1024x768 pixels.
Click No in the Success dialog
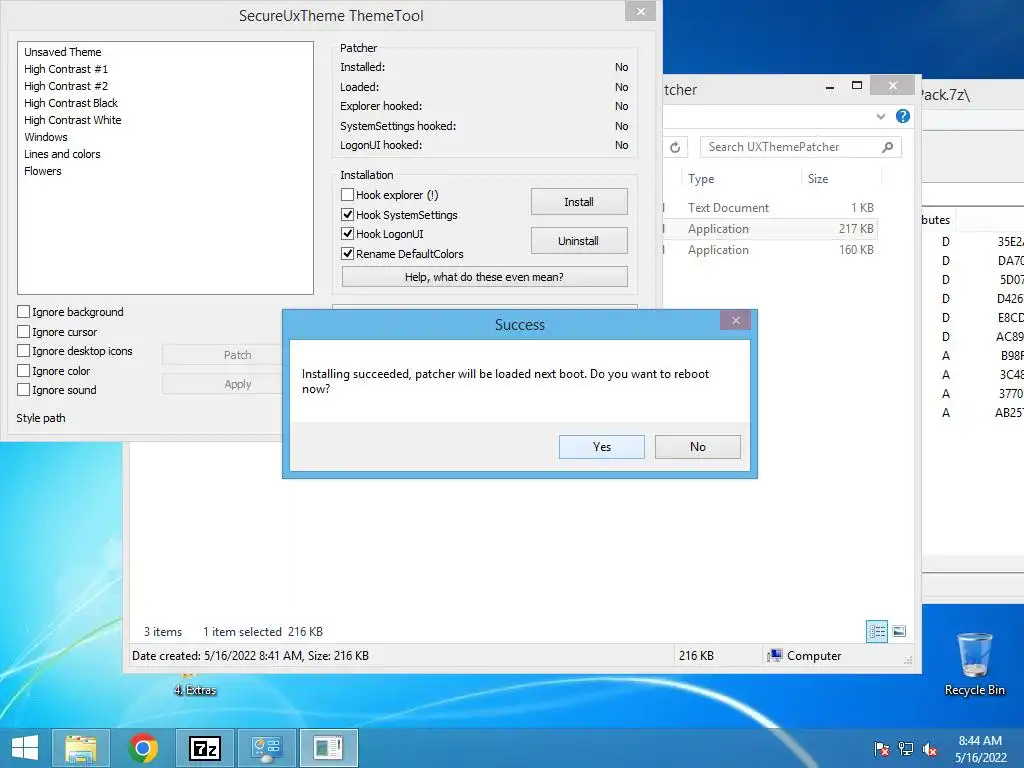(697, 447)
